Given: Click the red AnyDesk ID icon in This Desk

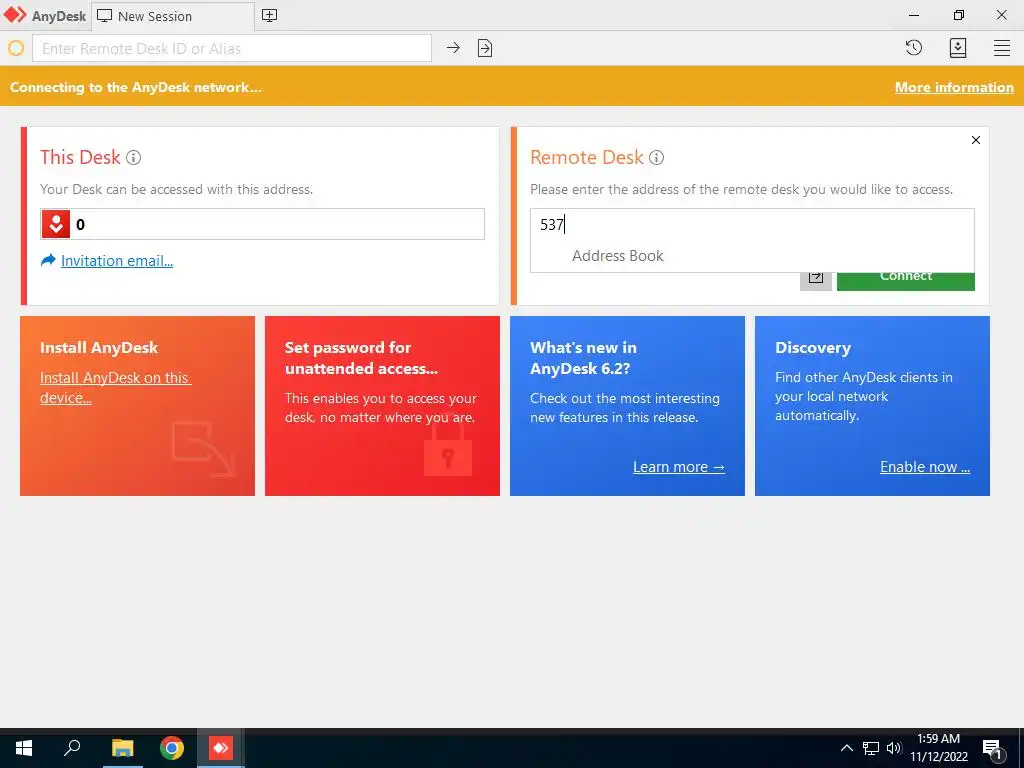Looking at the screenshot, I should (56, 224).
